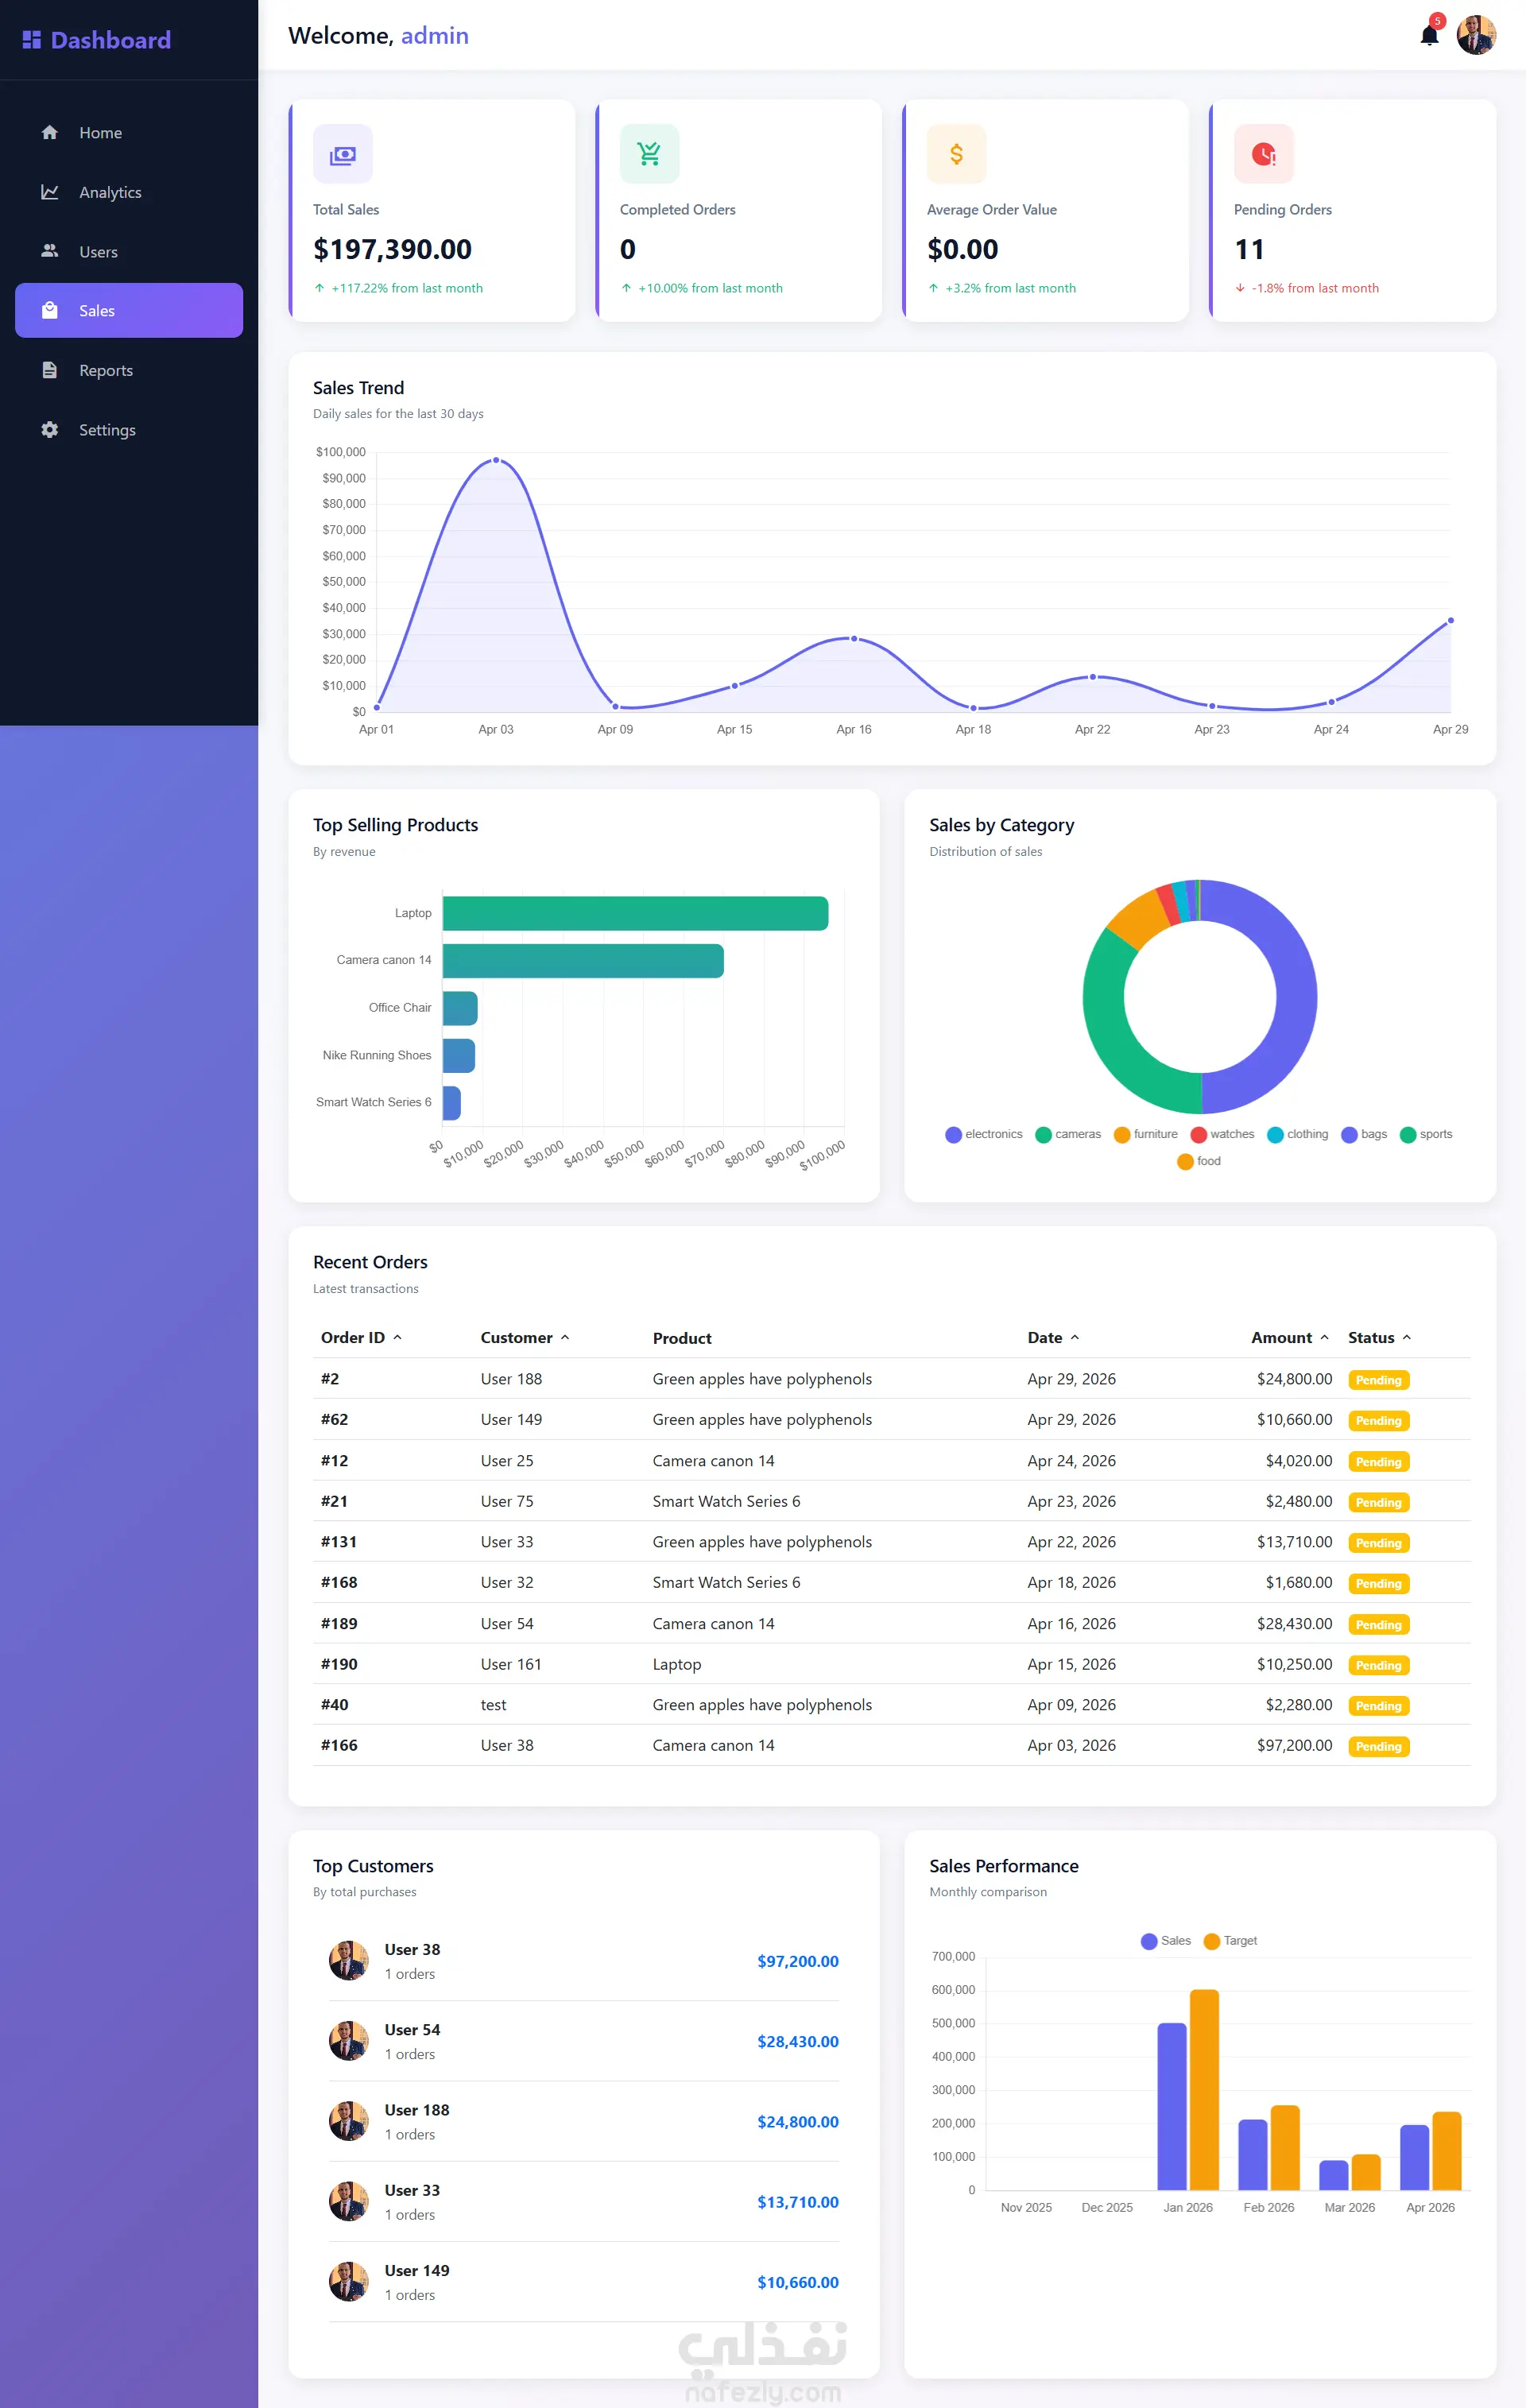Toggle sports legend item
The height and width of the screenshot is (2408, 1526).
pos(1426,1134)
